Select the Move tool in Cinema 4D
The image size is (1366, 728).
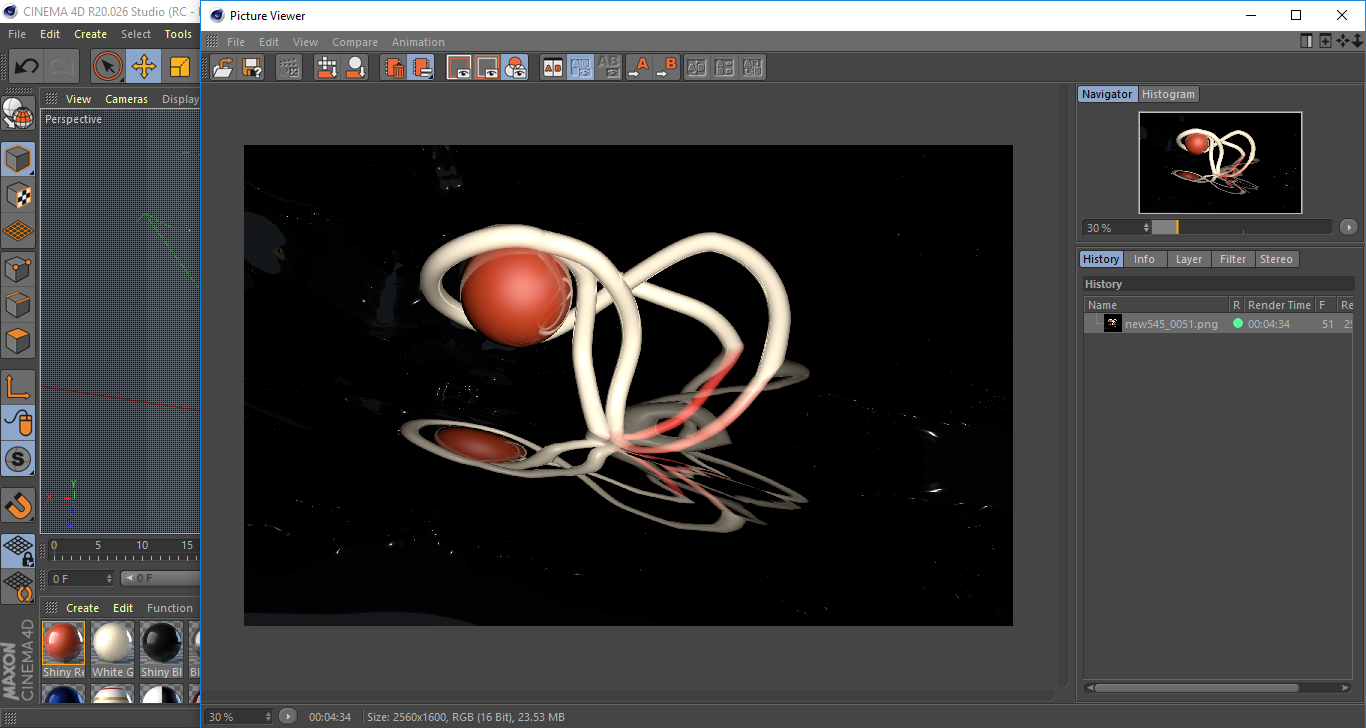pos(144,67)
